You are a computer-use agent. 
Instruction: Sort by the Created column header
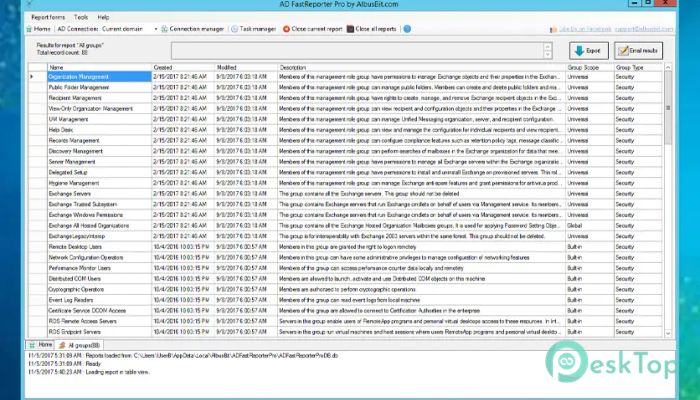tap(183, 67)
